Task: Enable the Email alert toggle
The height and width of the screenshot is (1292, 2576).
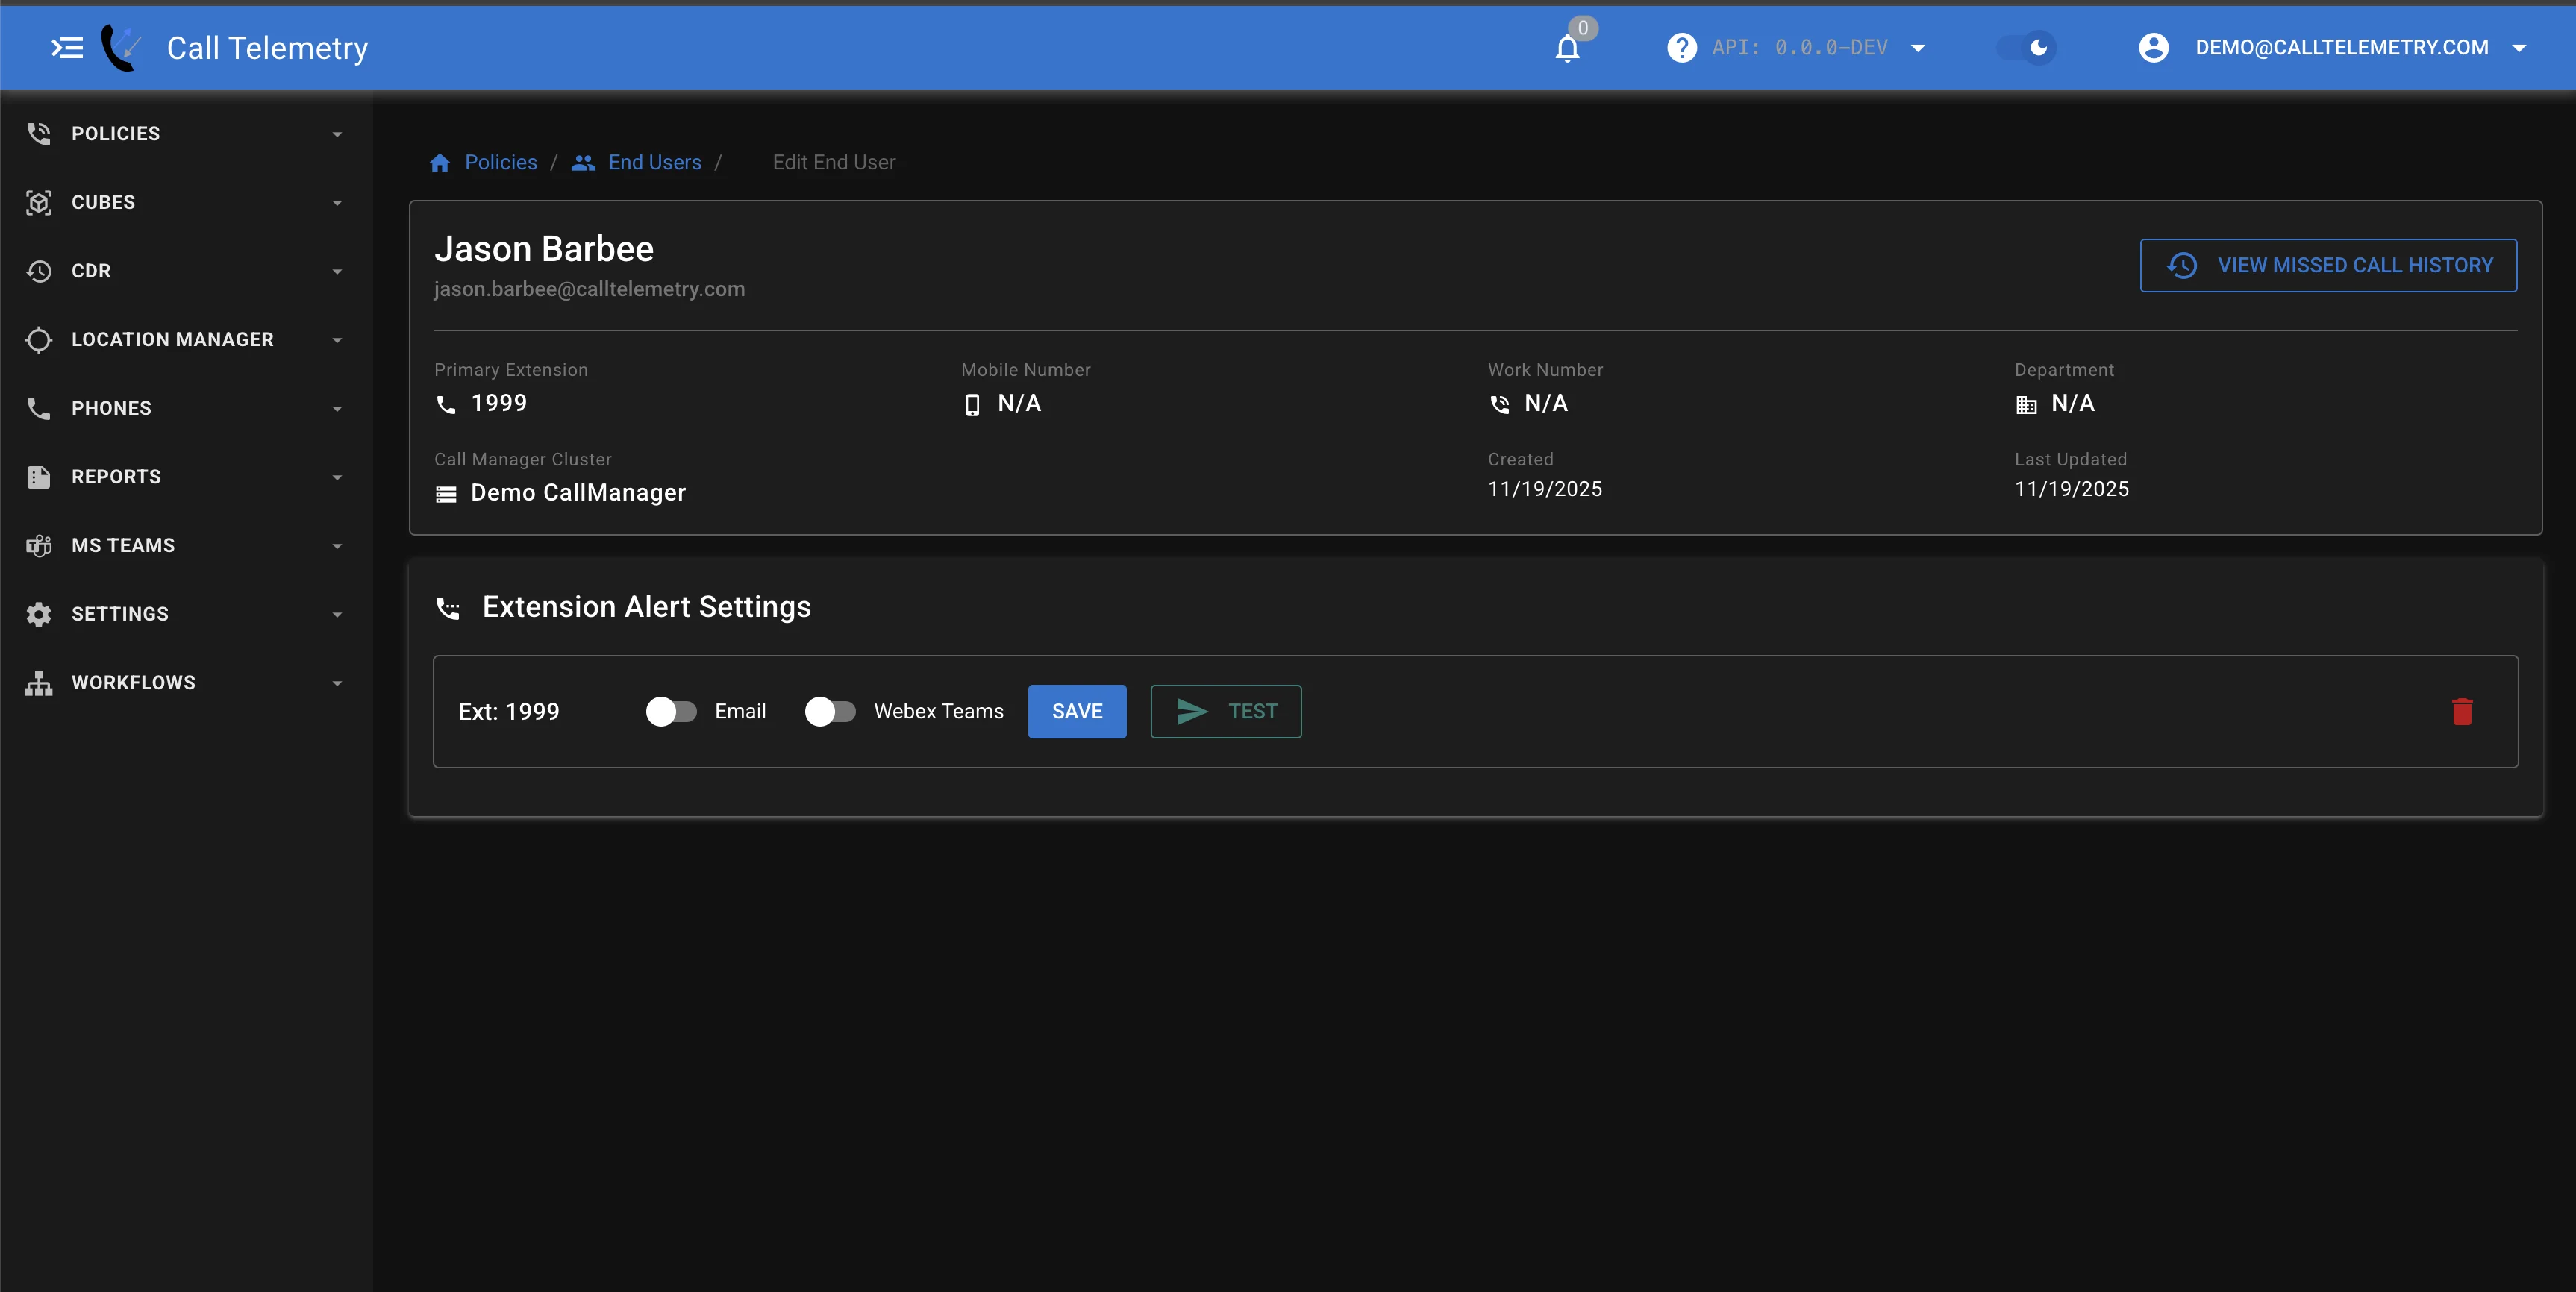Action: point(671,711)
